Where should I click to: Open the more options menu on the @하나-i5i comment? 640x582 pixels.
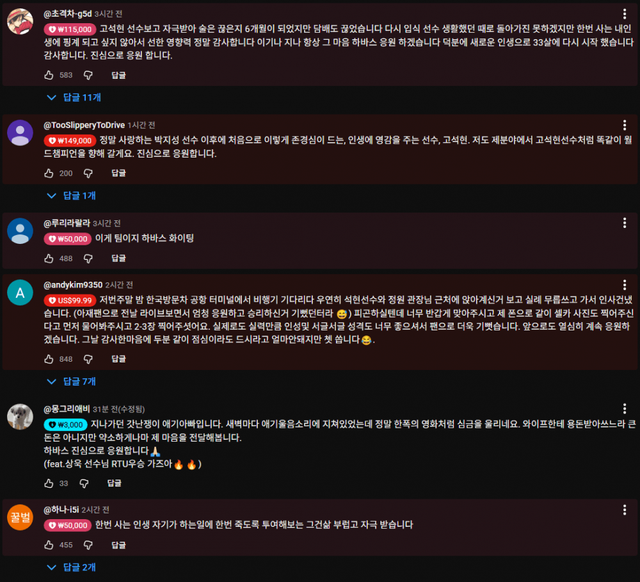coord(624,509)
